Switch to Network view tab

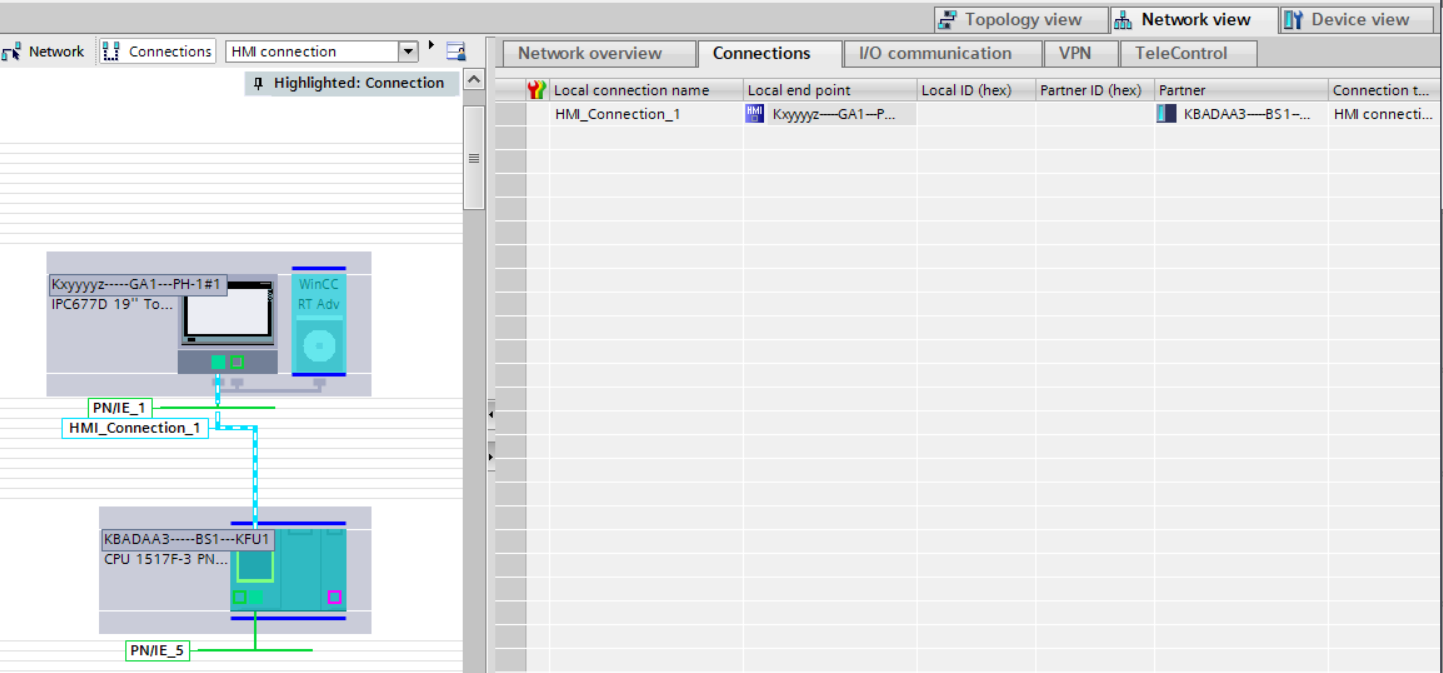click(x=1194, y=20)
